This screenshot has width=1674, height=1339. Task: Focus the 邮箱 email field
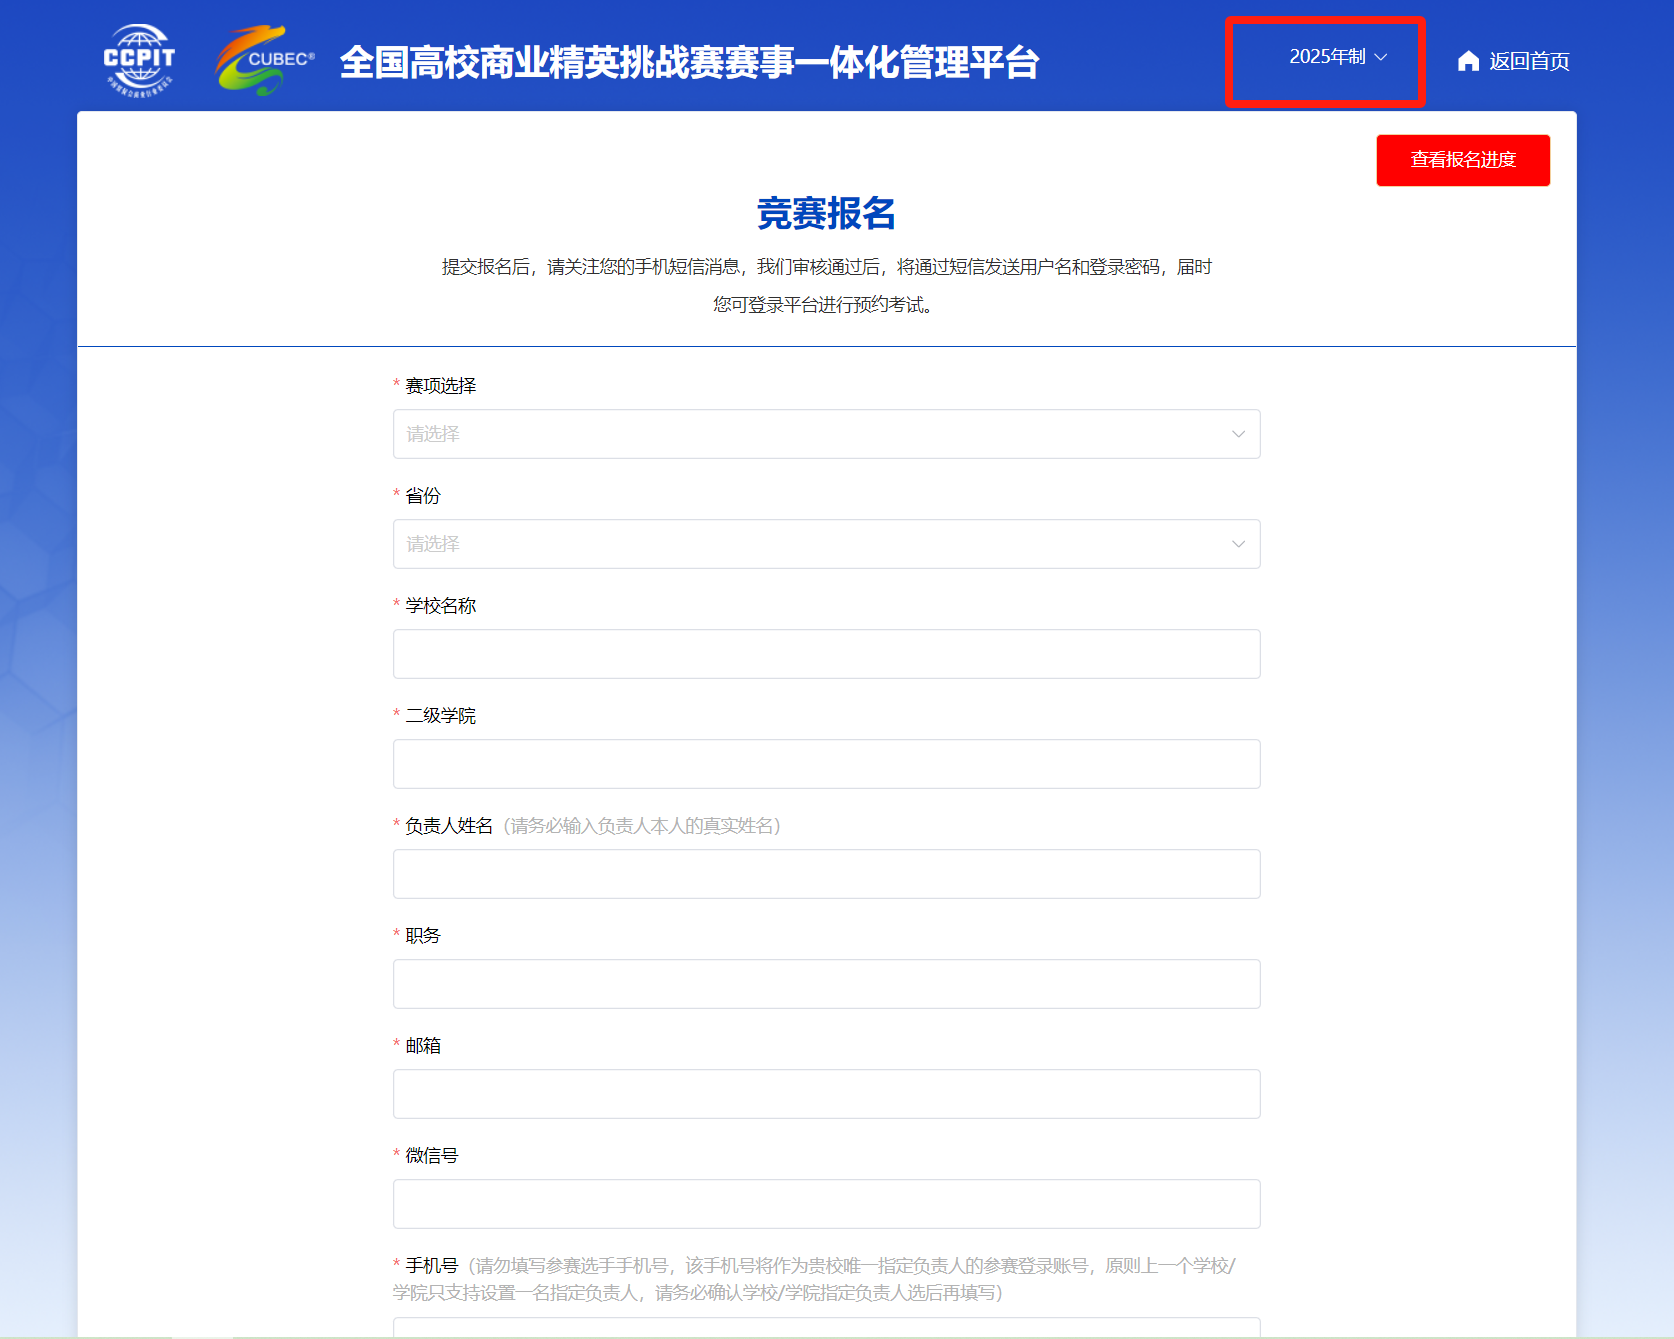click(x=826, y=1094)
